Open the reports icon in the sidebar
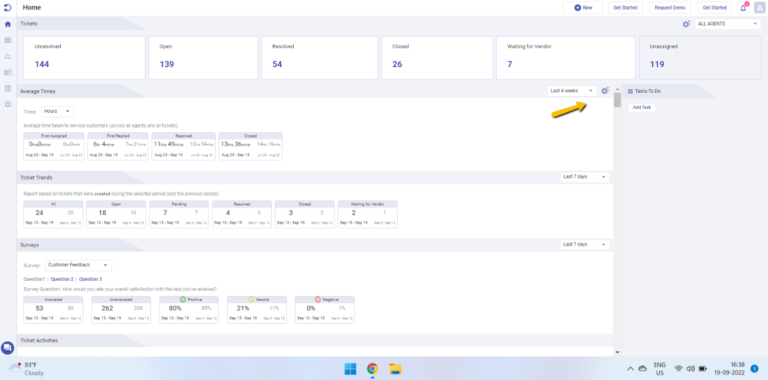Viewport: 768px width, 380px height. coord(7,88)
